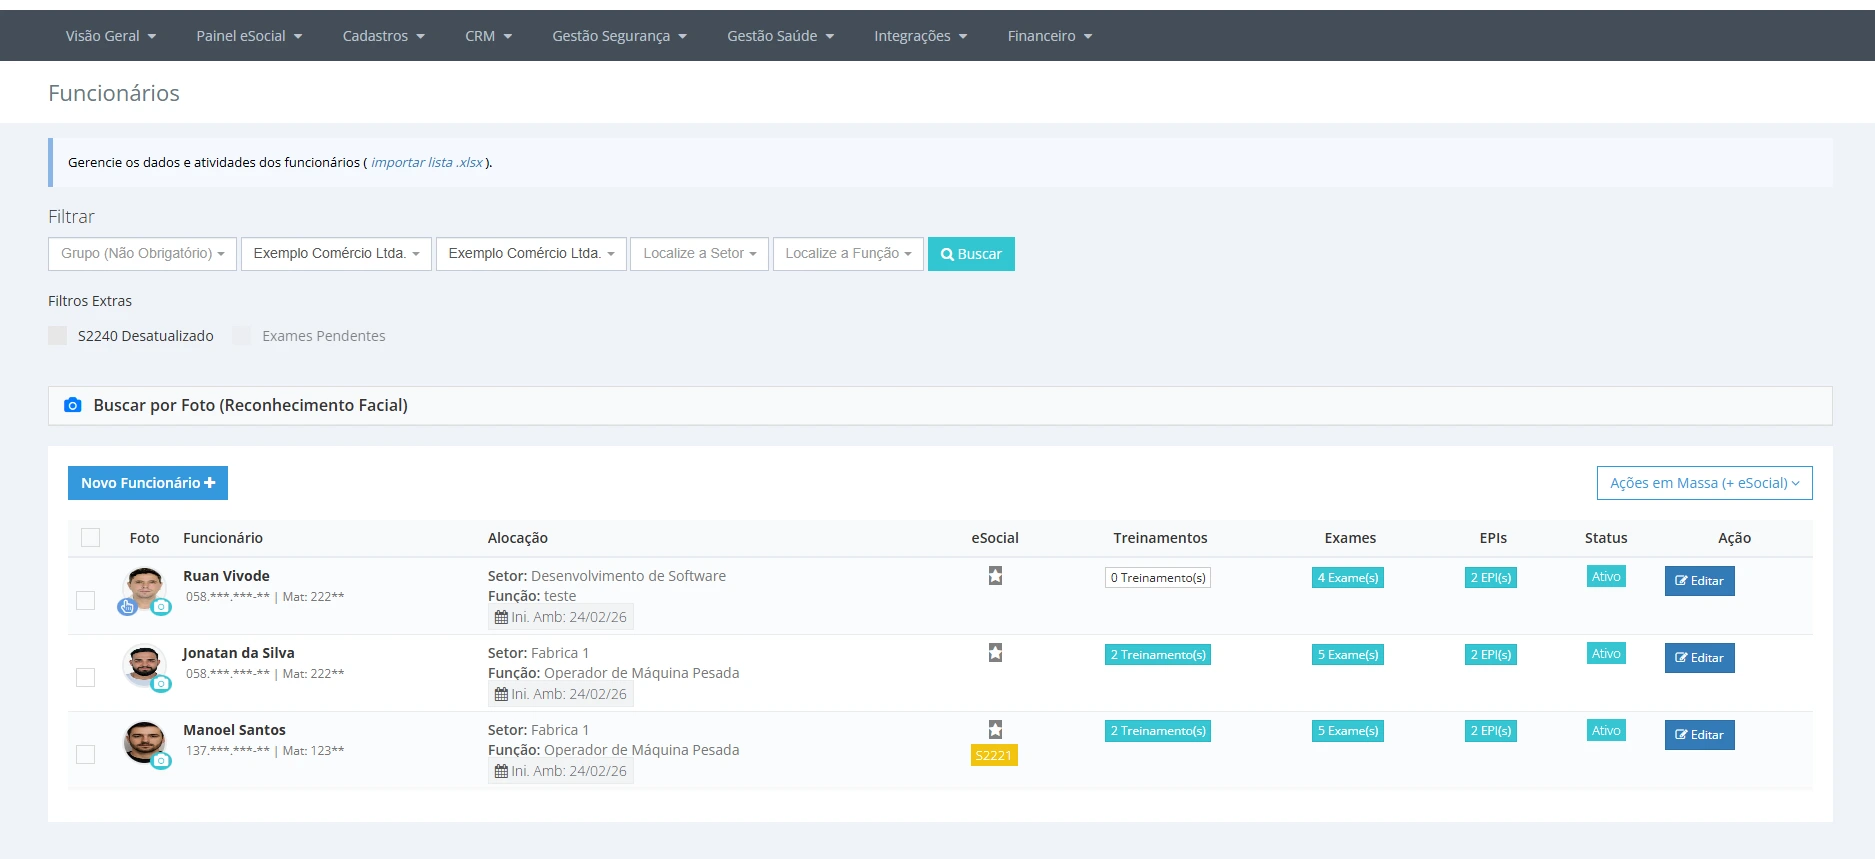This screenshot has height=859, width=1875.
Task: Click the 2 EPI(s) badge for Ruan Vivode
Action: (1491, 578)
